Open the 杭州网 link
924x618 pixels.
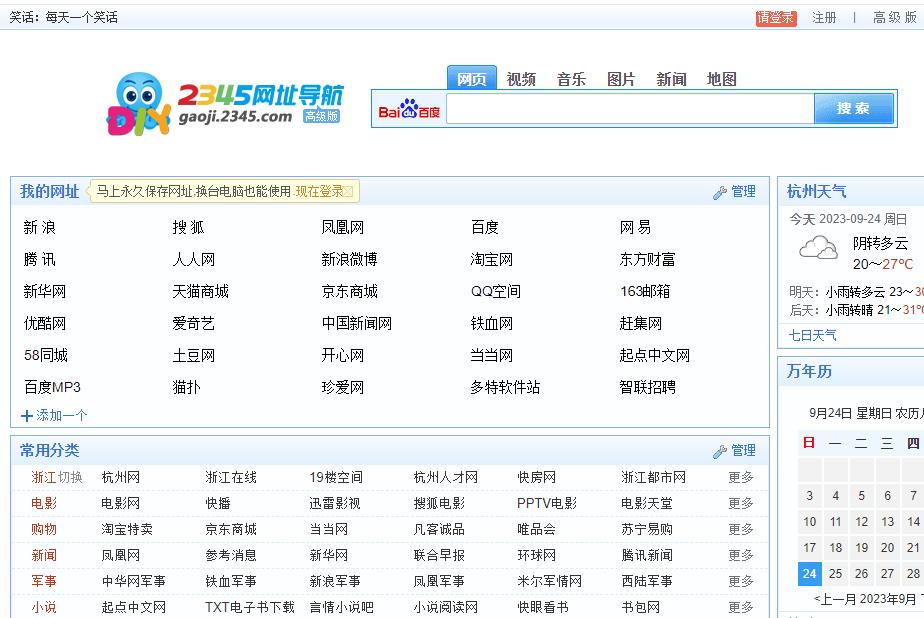[x=121, y=477]
